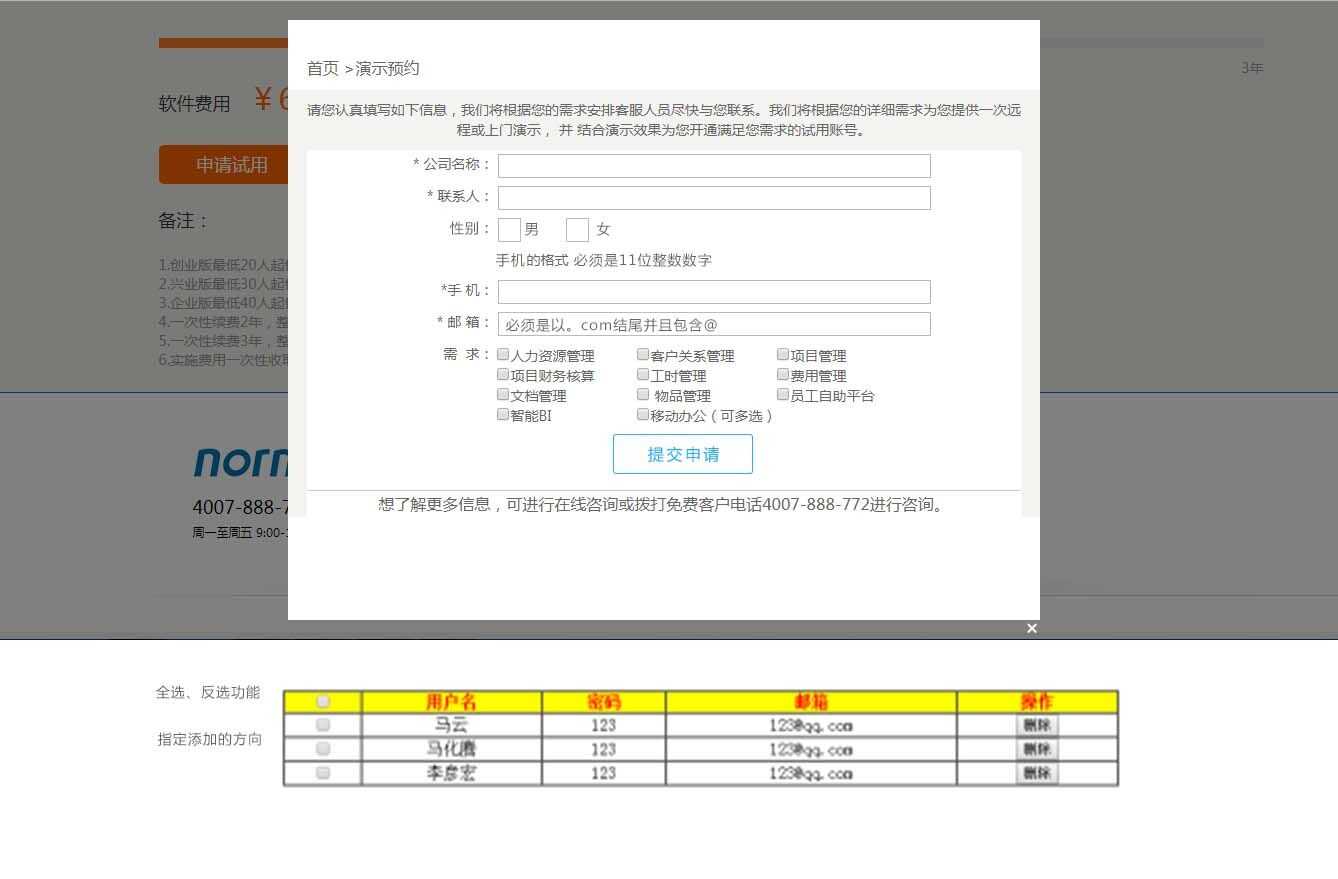The height and width of the screenshot is (879, 1338).
Task: Check the 项目财务核算 checkbox
Action: click(x=503, y=374)
